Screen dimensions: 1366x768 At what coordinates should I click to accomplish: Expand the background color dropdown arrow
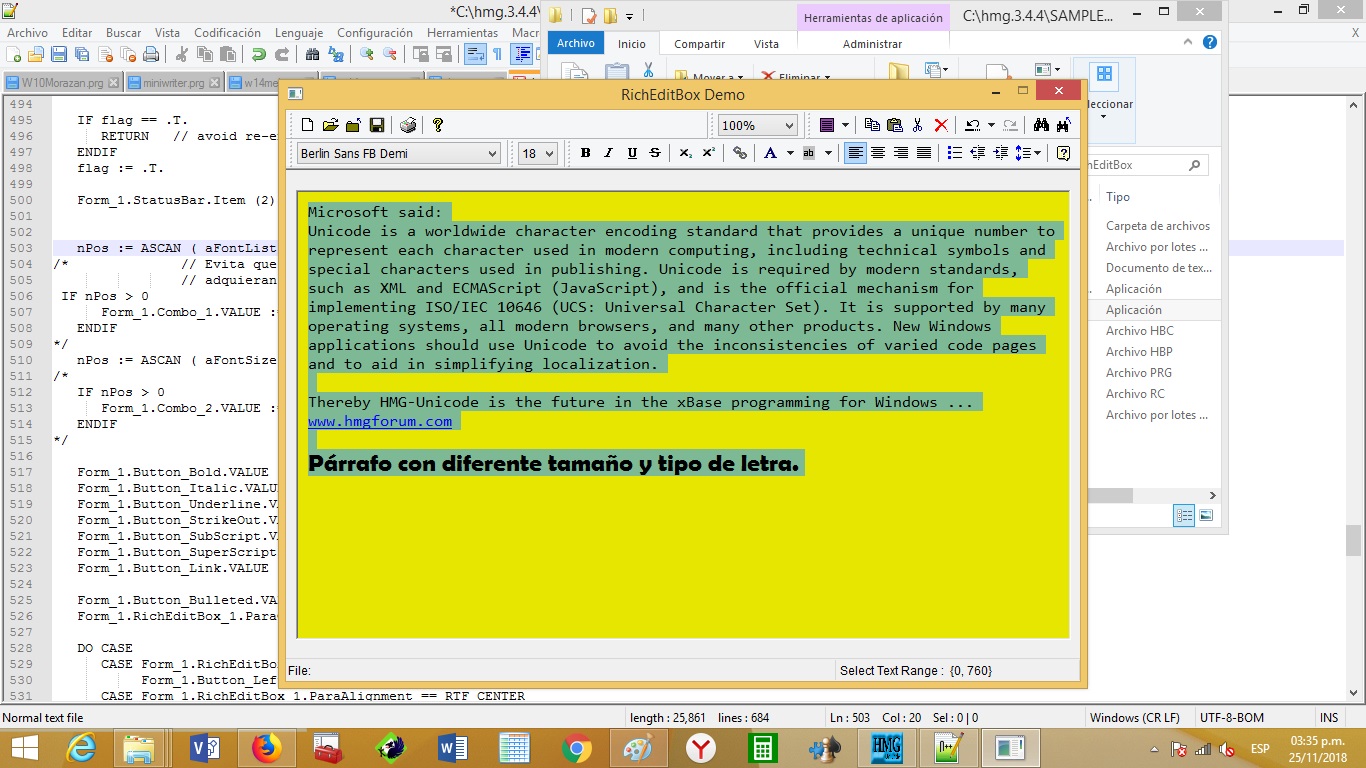coord(845,125)
